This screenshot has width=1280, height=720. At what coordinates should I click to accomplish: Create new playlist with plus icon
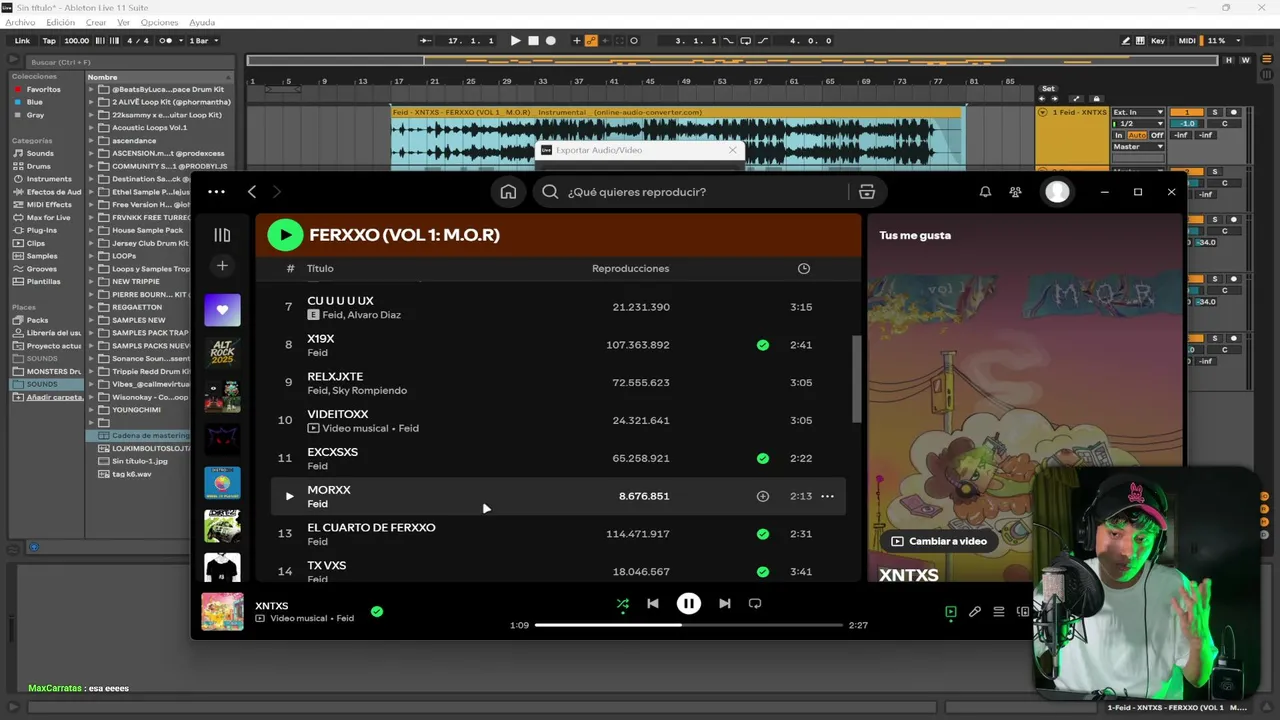[x=222, y=265]
